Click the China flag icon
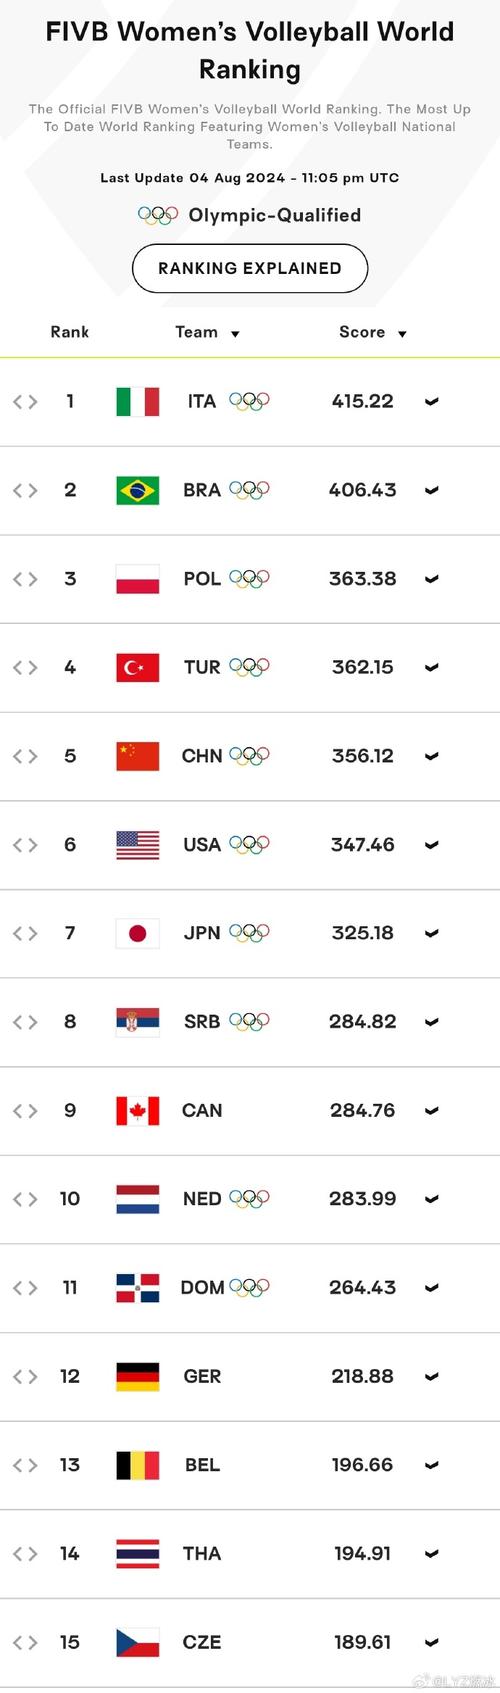Viewport: 500px width, 1693px height. 137,756
